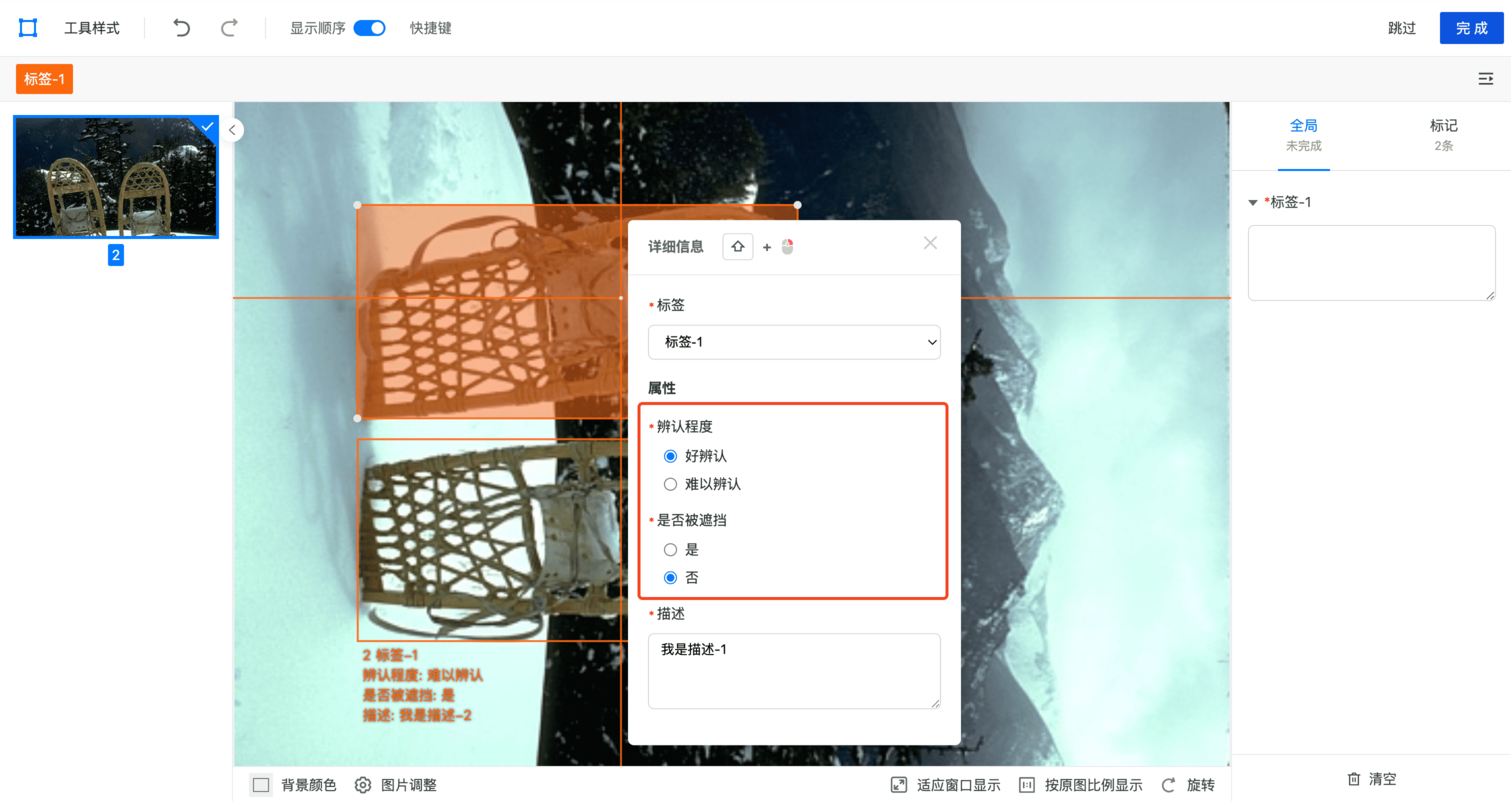Click the mouse shortcut icon in the dialog header

pyautogui.click(x=787, y=247)
